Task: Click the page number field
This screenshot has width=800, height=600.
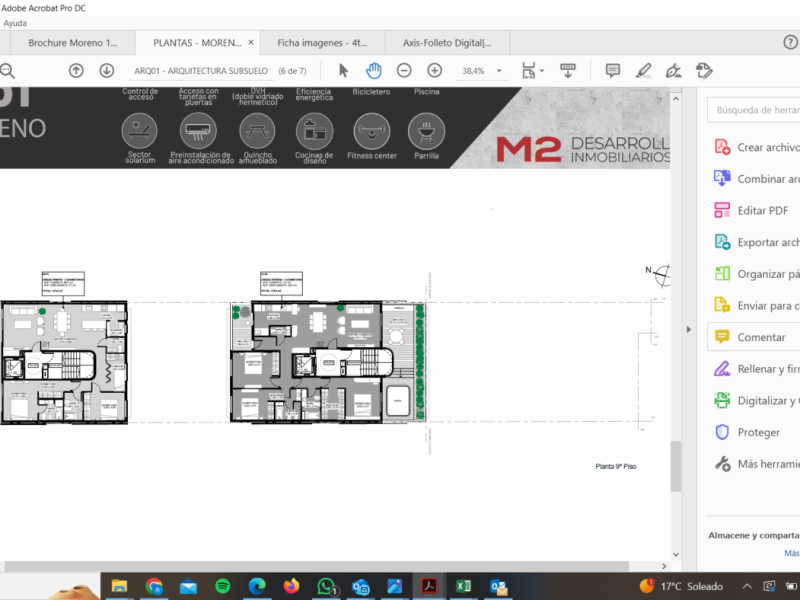Action: point(201,71)
